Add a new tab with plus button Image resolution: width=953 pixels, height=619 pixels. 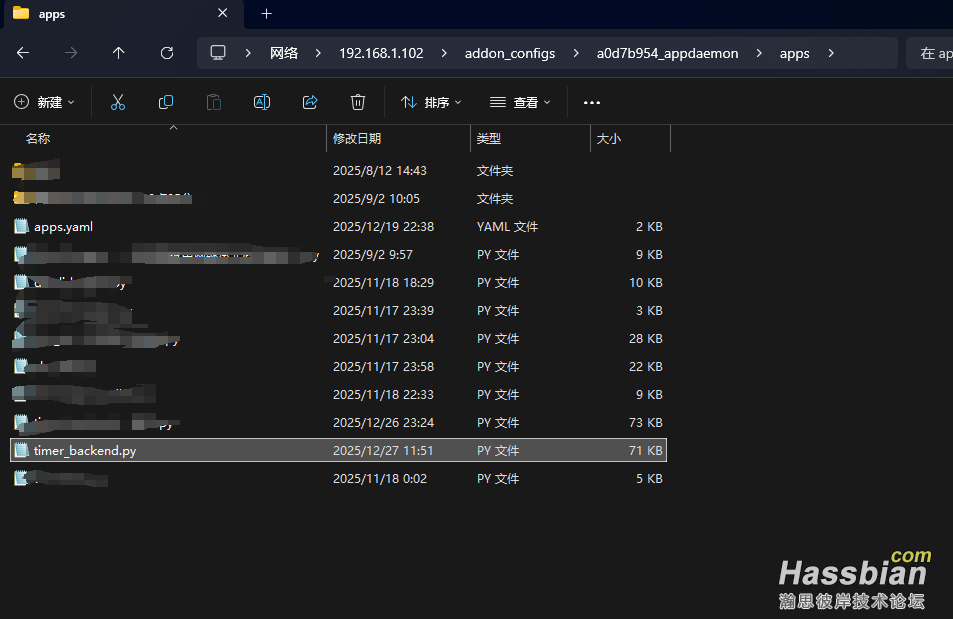click(x=266, y=14)
